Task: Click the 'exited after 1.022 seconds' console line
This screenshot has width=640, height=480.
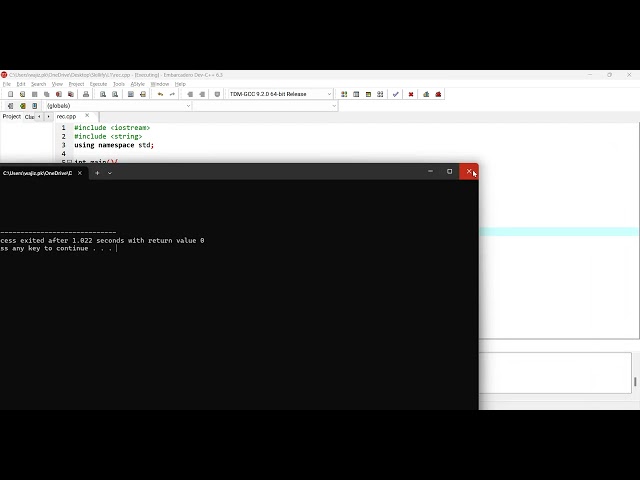Action: (102, 240)
